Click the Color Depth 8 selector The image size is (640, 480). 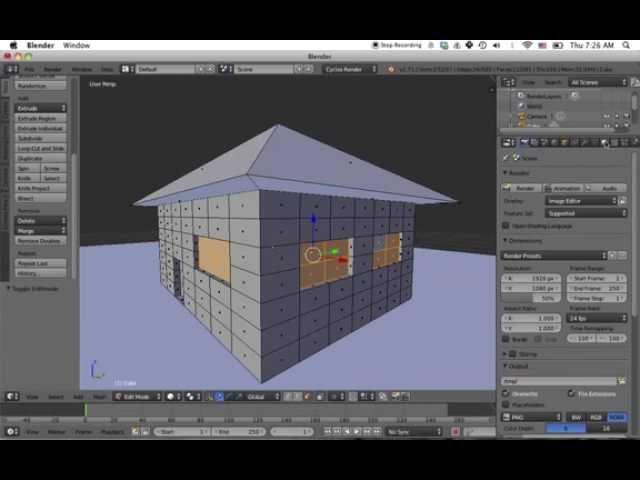coord(565,428)
